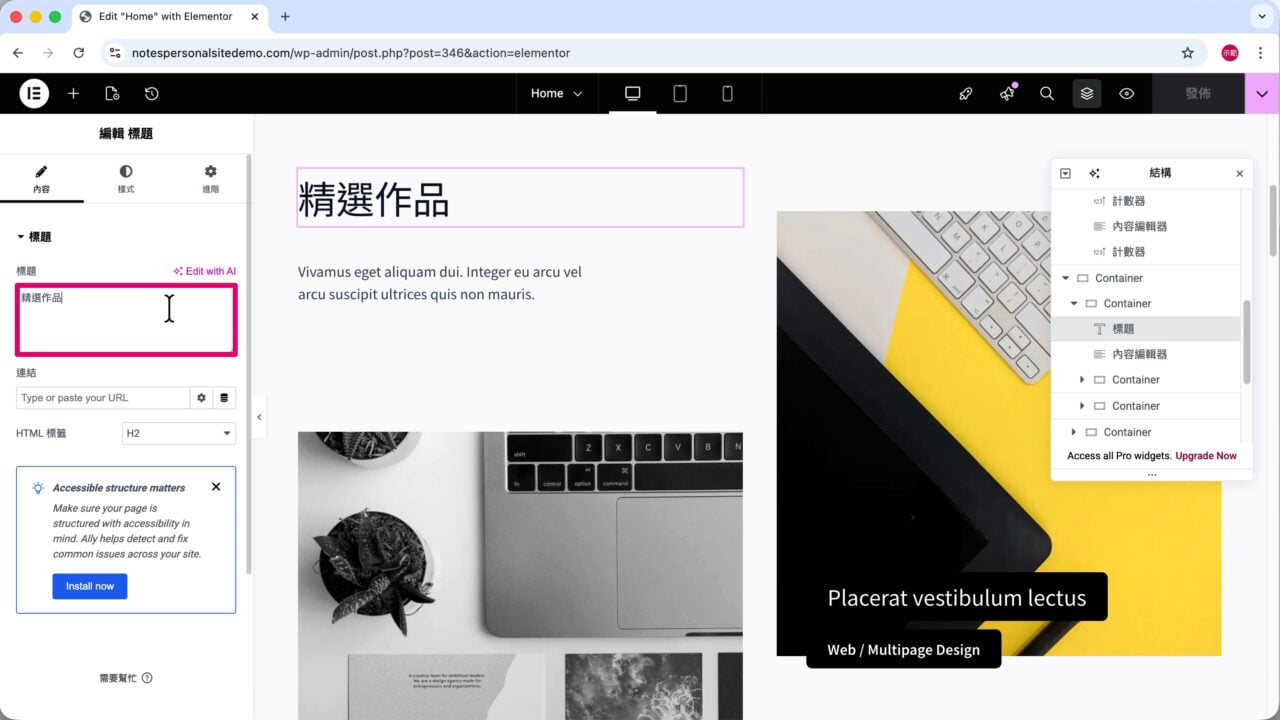The width and height of the screenshot is (1280, 720).
Task: Expand the last Container in structure
Action: 1074,432
